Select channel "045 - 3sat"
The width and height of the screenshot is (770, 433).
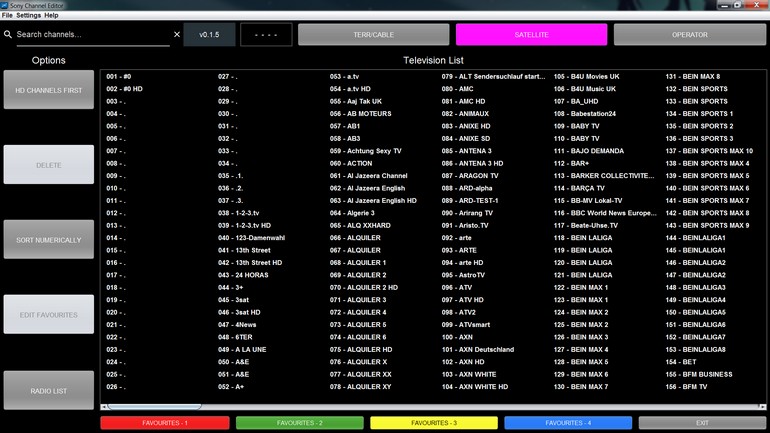click(233, 300)
